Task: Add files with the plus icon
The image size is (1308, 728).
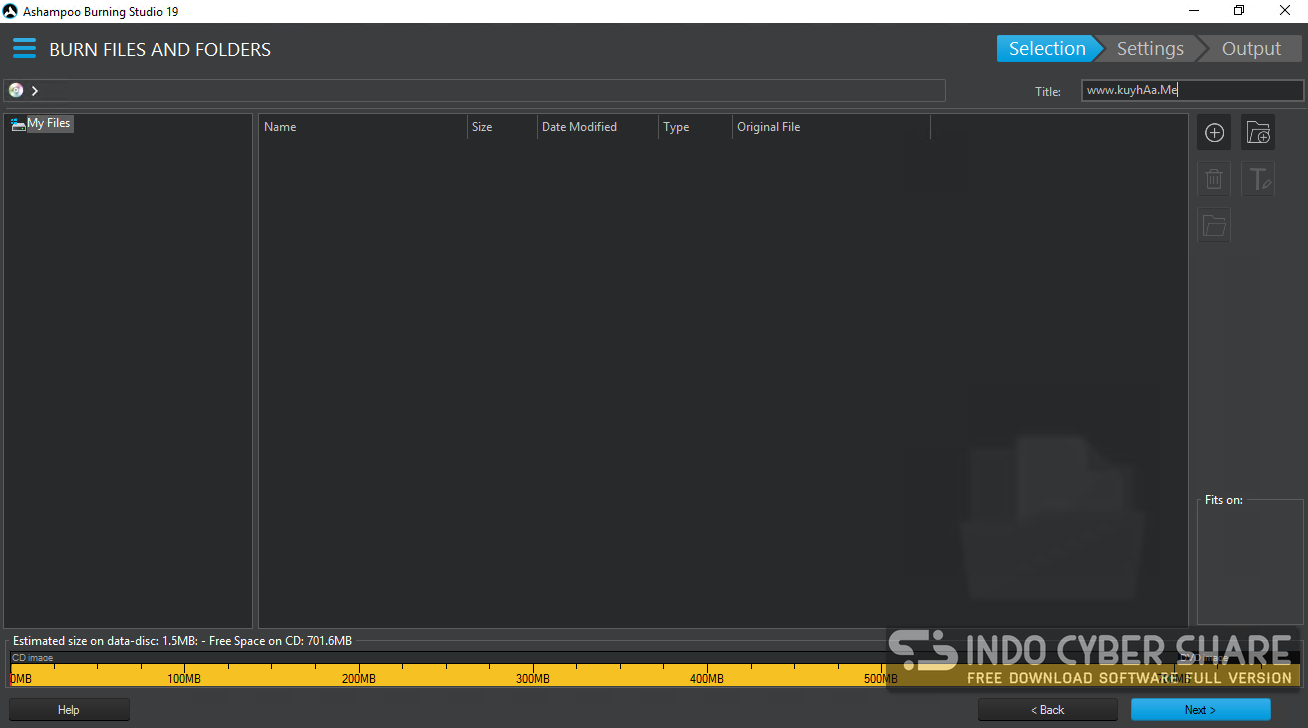Action: coord(1214,132)
